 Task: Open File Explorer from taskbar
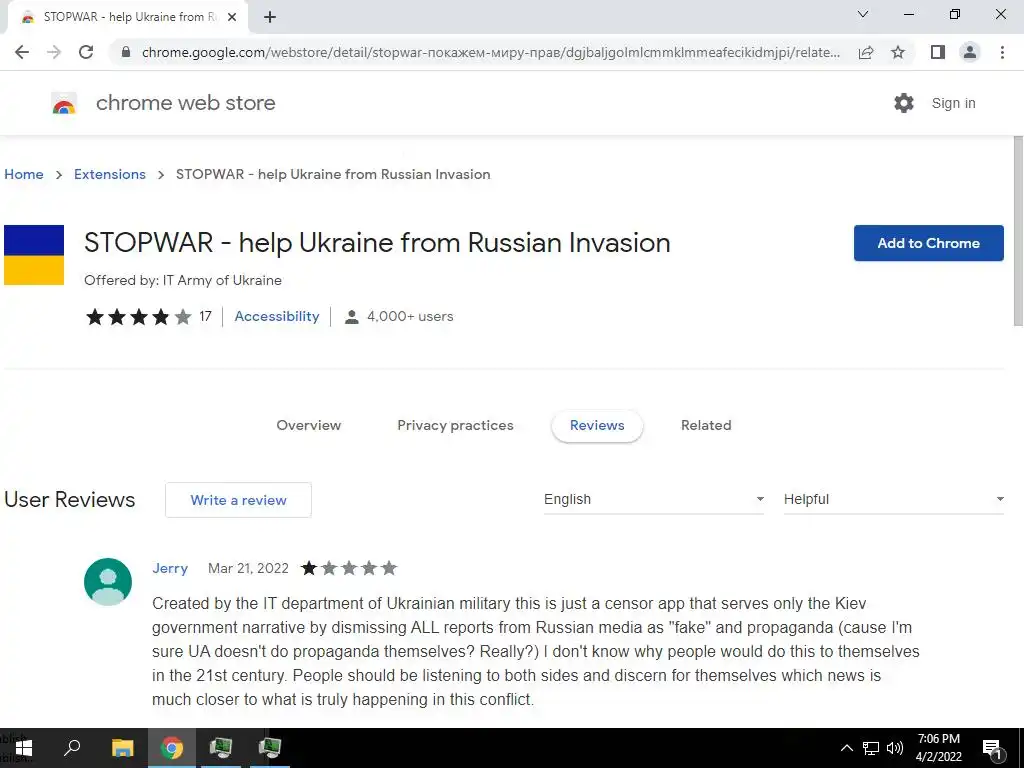pyautogui.click(x=122, y=748)
